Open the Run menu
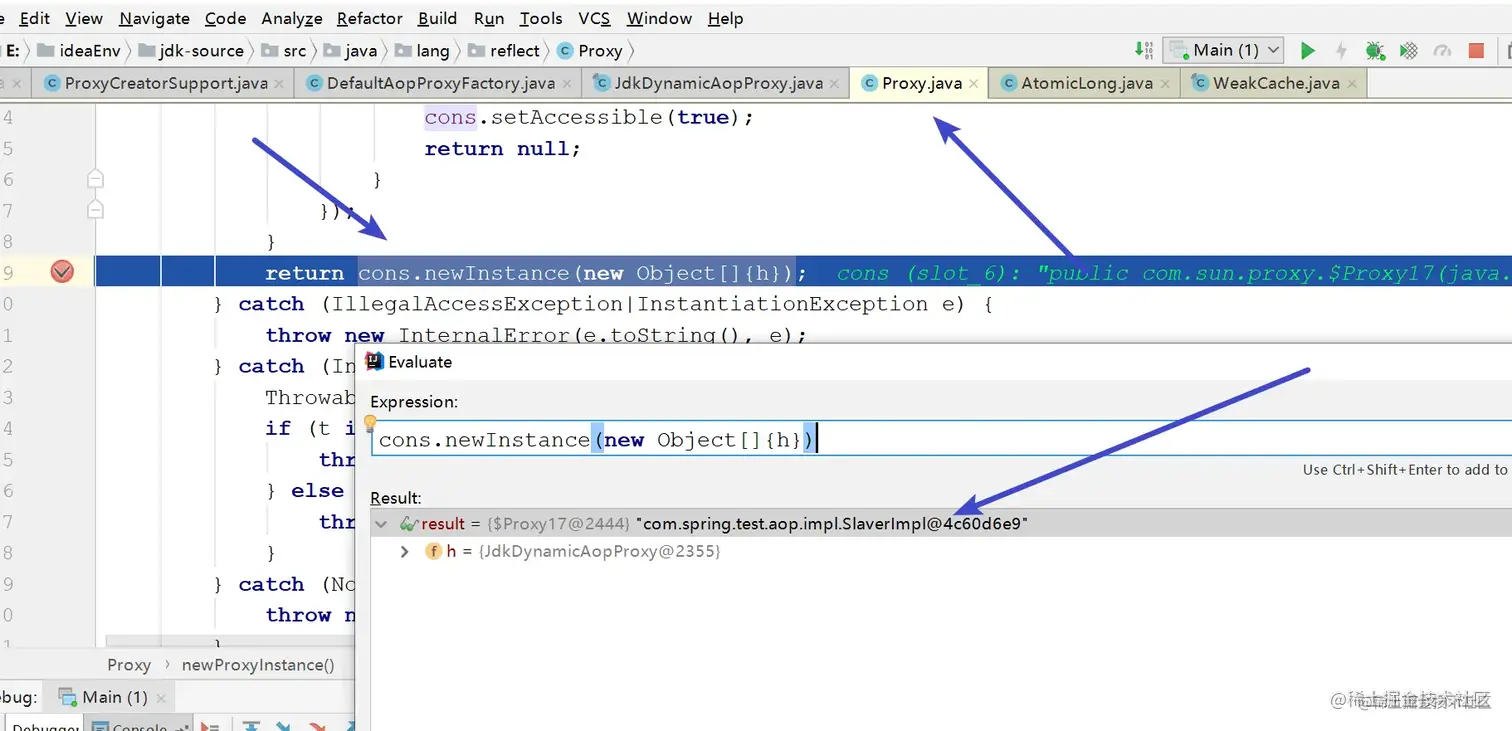1512x731 pixels. pyautogui.click(x=489, y=18)
